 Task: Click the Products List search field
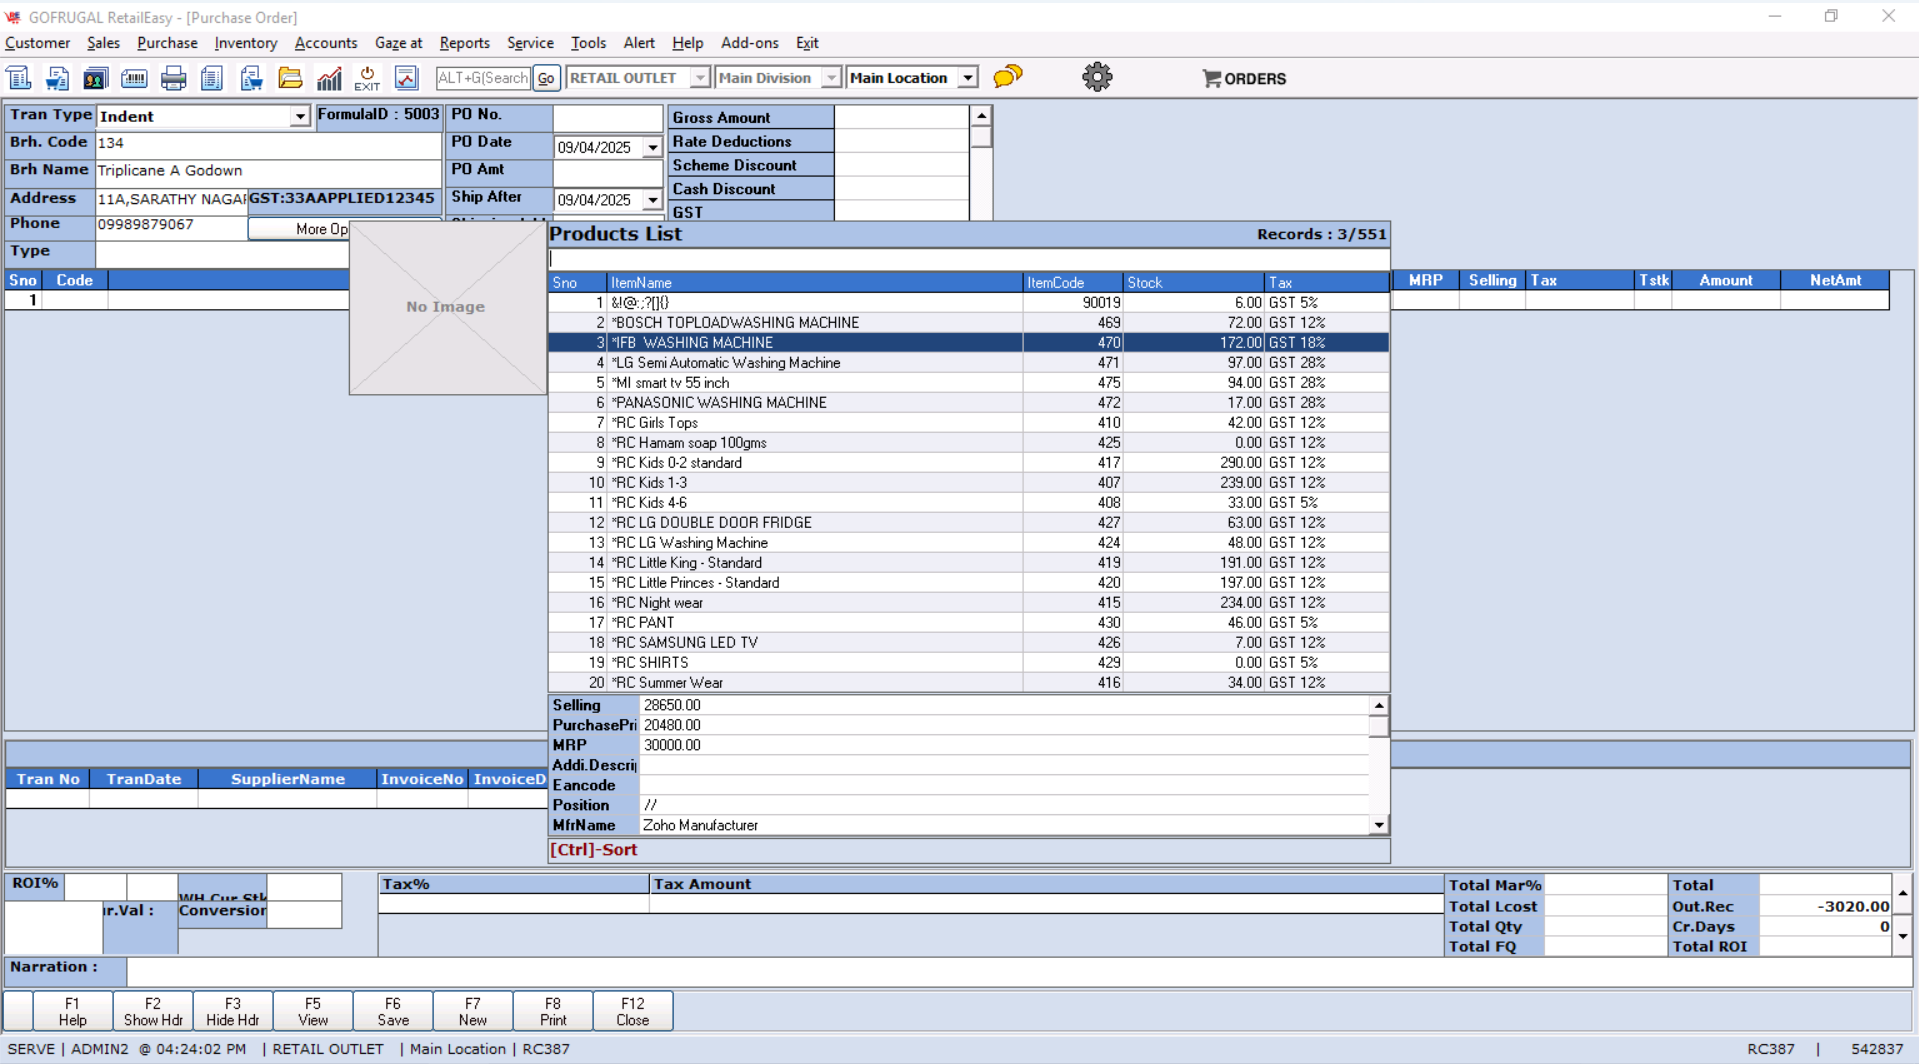tap(968, 259)
